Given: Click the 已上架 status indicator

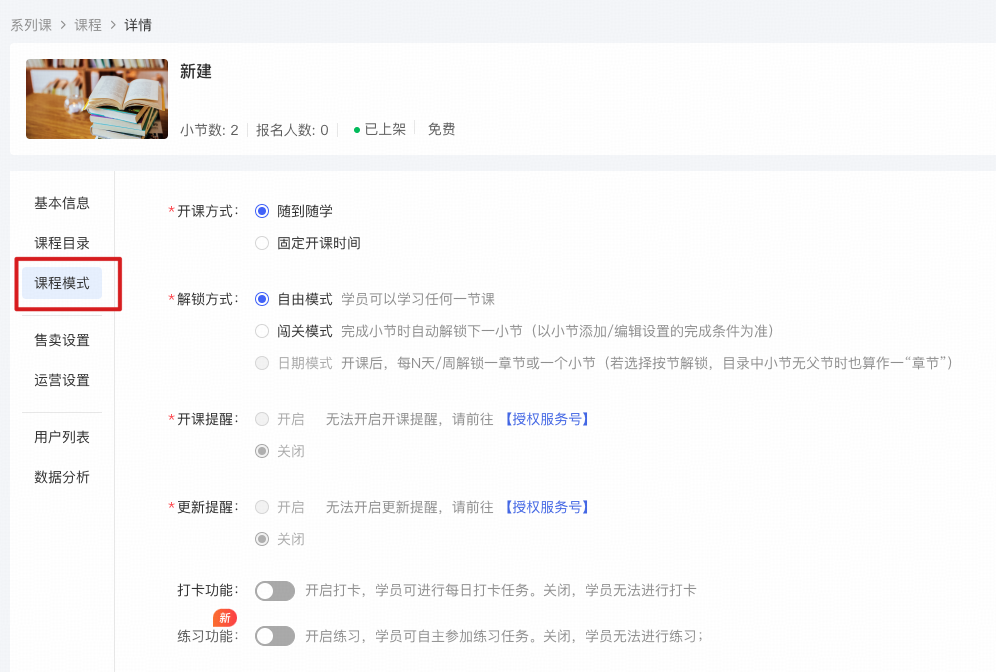Looking at the screenshot, I should point(380,130).
